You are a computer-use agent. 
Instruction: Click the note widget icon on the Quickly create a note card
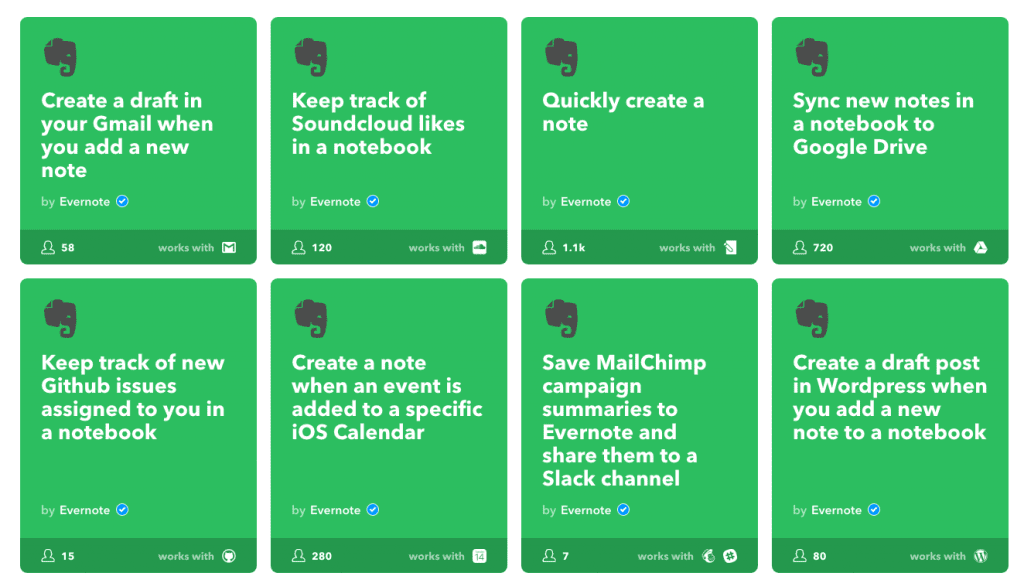730,247
